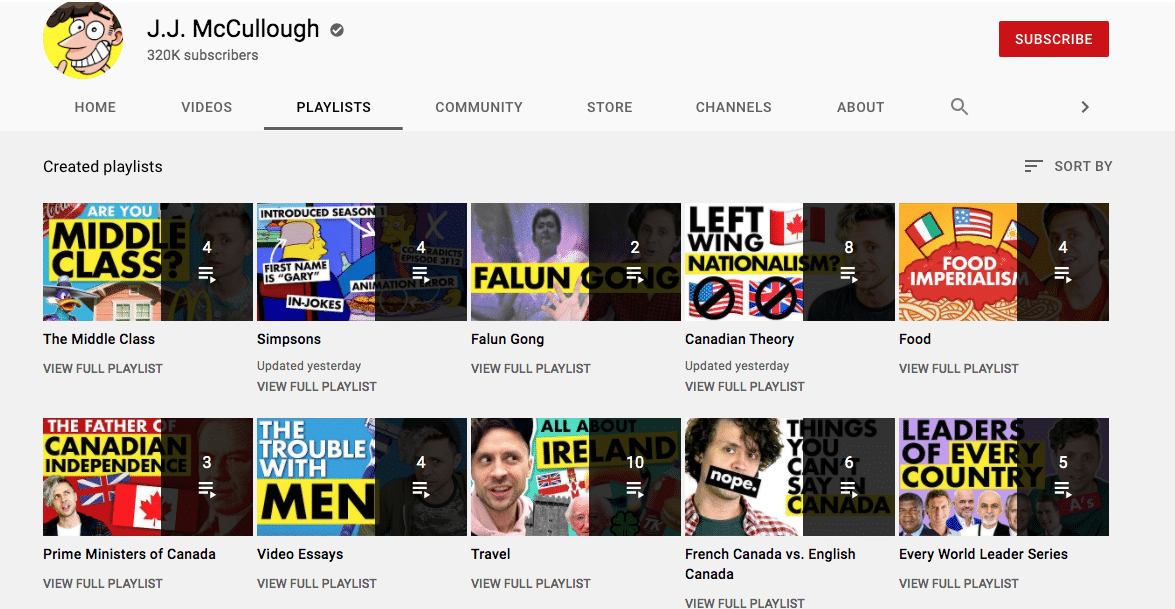Click Every World Leader Series title
Screen dimensions: 1175x609
pos(983,554)
